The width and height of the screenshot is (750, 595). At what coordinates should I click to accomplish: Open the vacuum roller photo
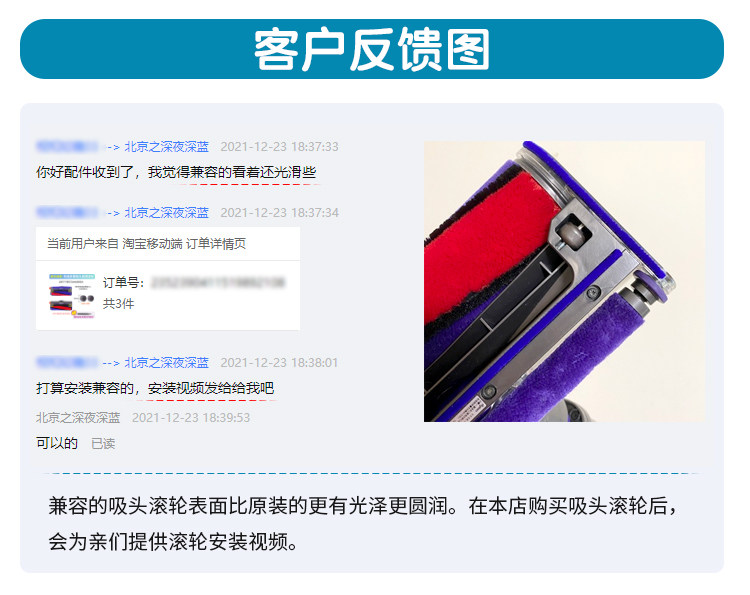coord(564,281)
